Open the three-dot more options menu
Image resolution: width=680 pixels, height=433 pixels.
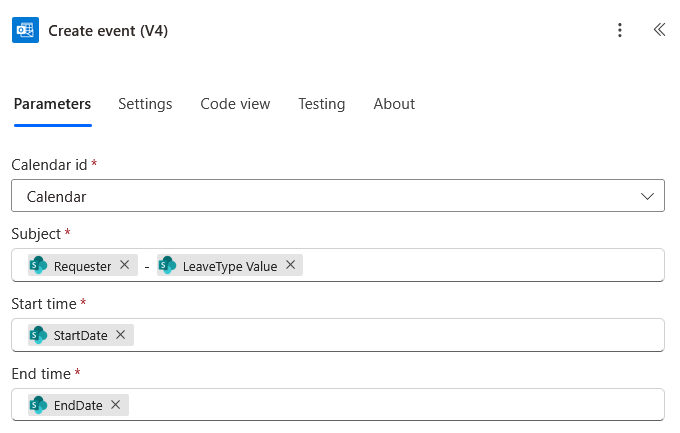pos(620,30)
